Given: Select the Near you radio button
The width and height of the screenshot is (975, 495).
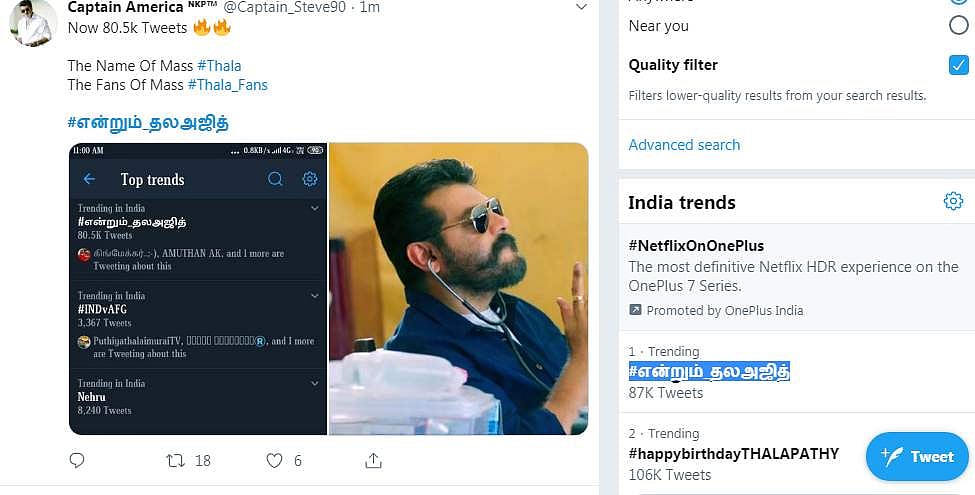Looking at the screenshot, I should point(957,26).
